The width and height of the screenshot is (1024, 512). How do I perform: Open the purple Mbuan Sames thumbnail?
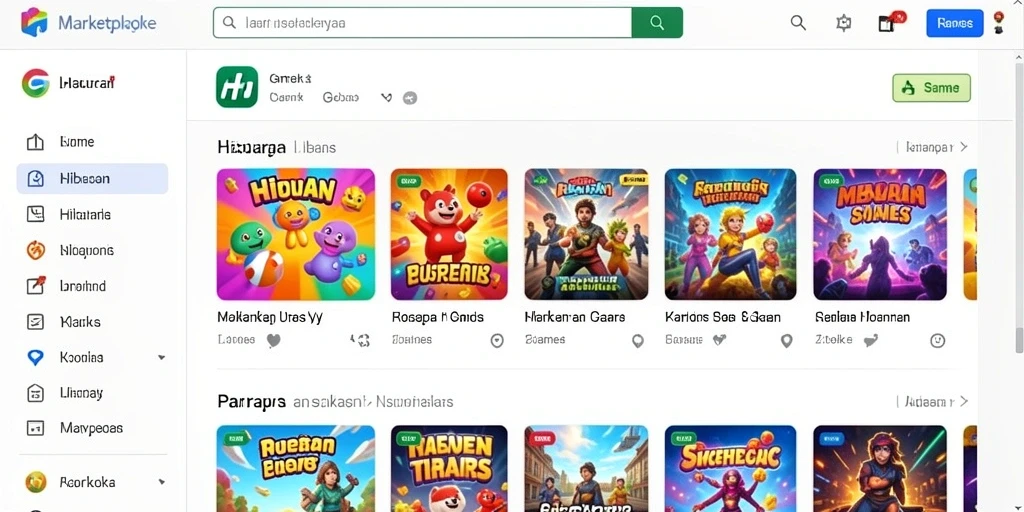point(880,234)
